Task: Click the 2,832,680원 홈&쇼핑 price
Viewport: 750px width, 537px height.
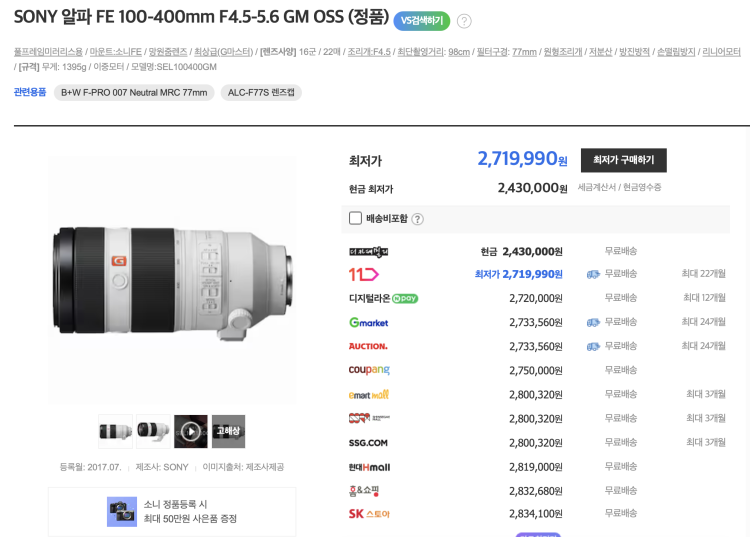Action: click(x=536, y=491)
